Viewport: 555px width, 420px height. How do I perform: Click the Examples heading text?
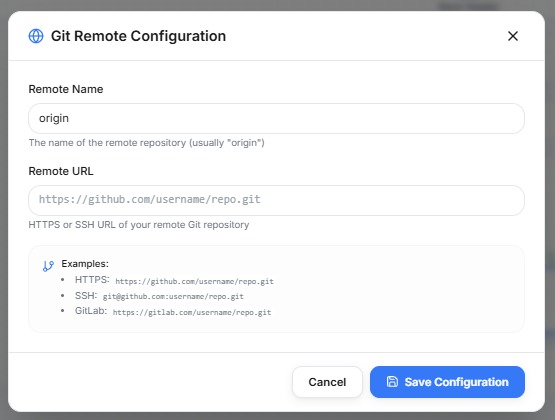click(x=85, y=264)
